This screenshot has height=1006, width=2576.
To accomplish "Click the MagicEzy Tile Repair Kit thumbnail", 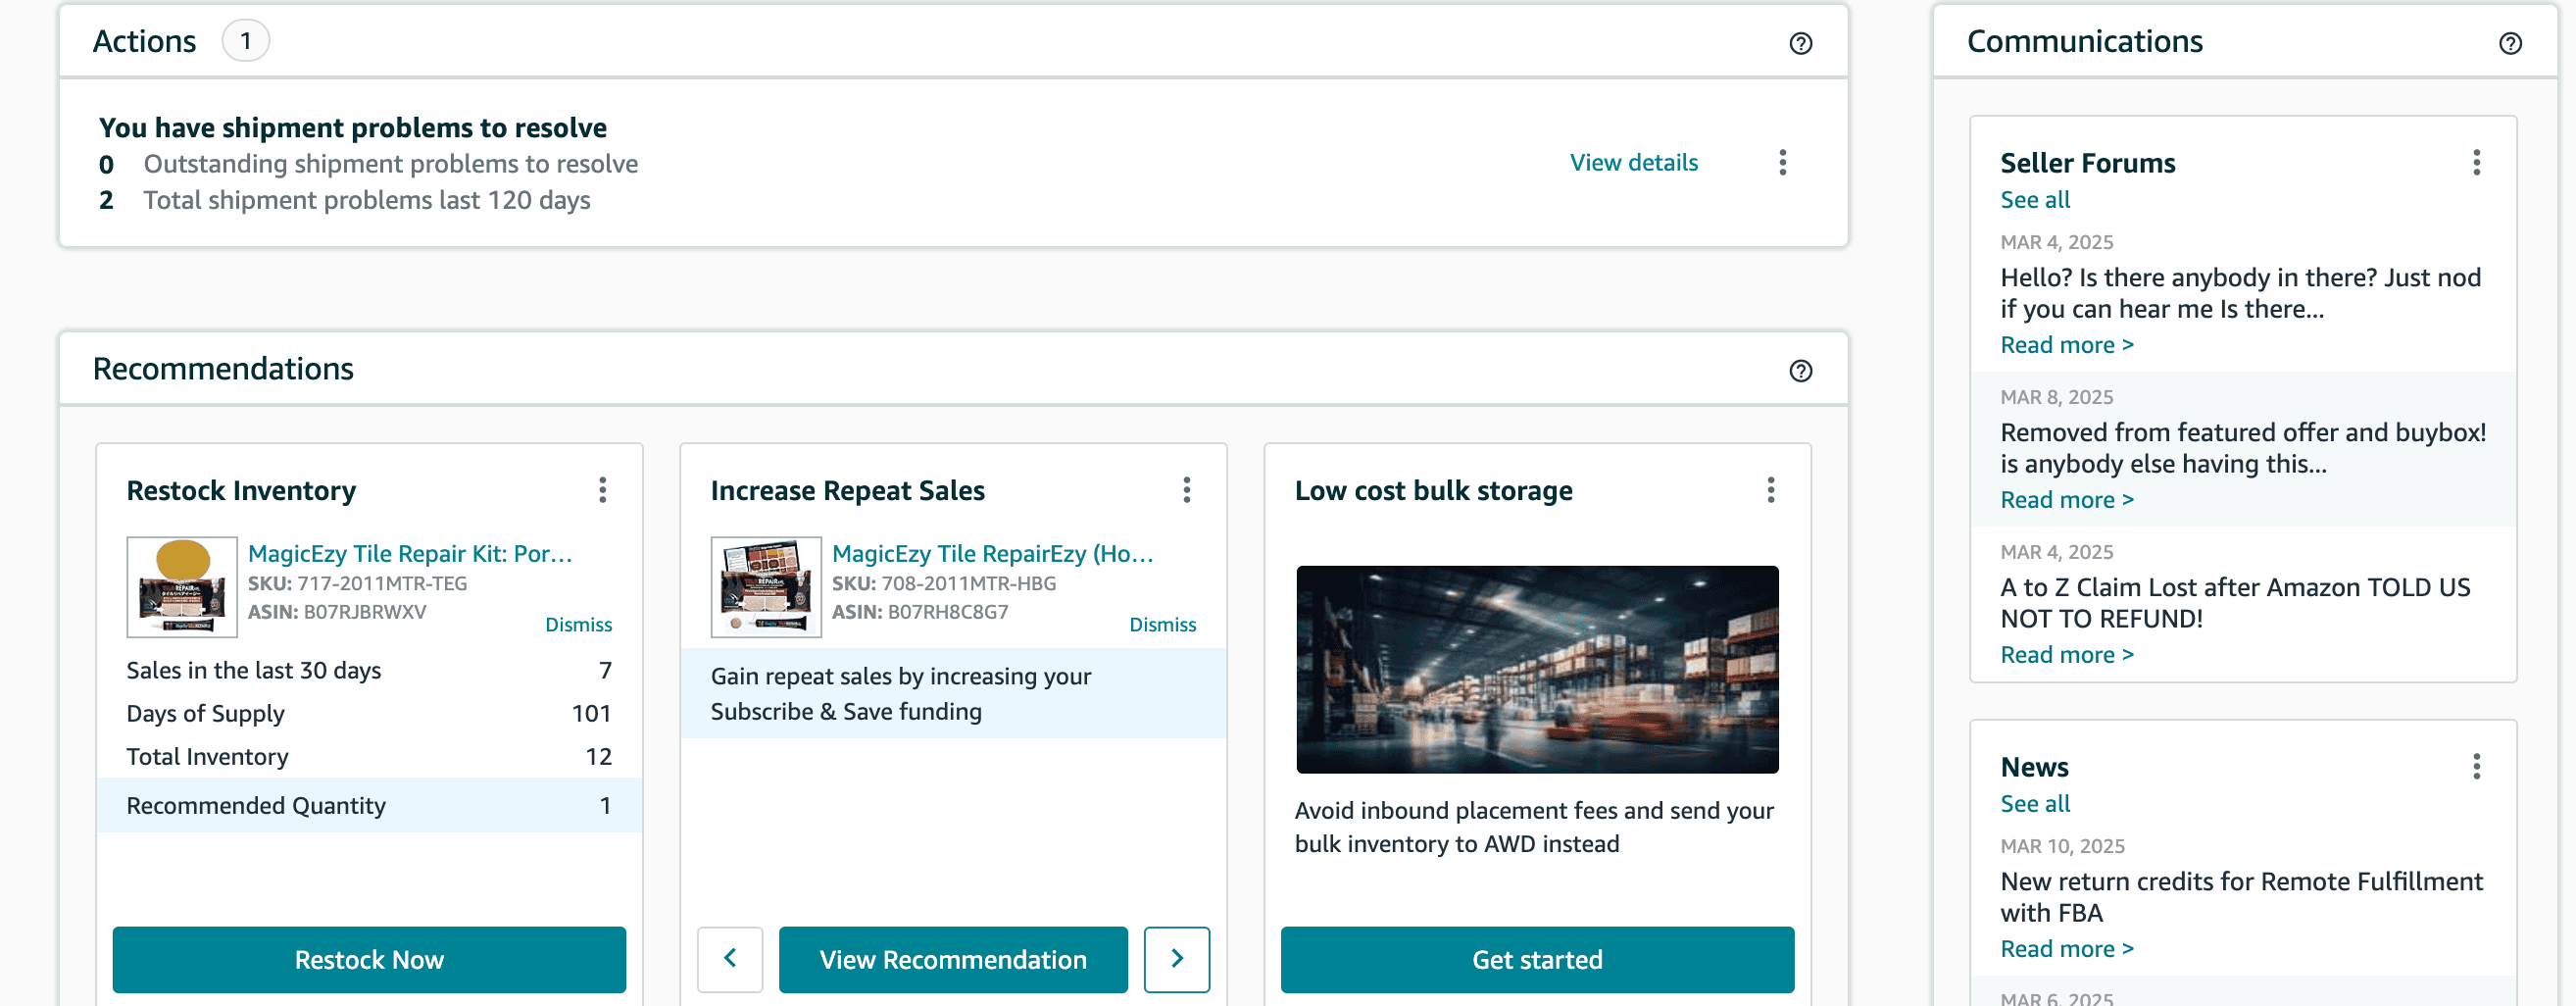I will (x=182, y=587).
